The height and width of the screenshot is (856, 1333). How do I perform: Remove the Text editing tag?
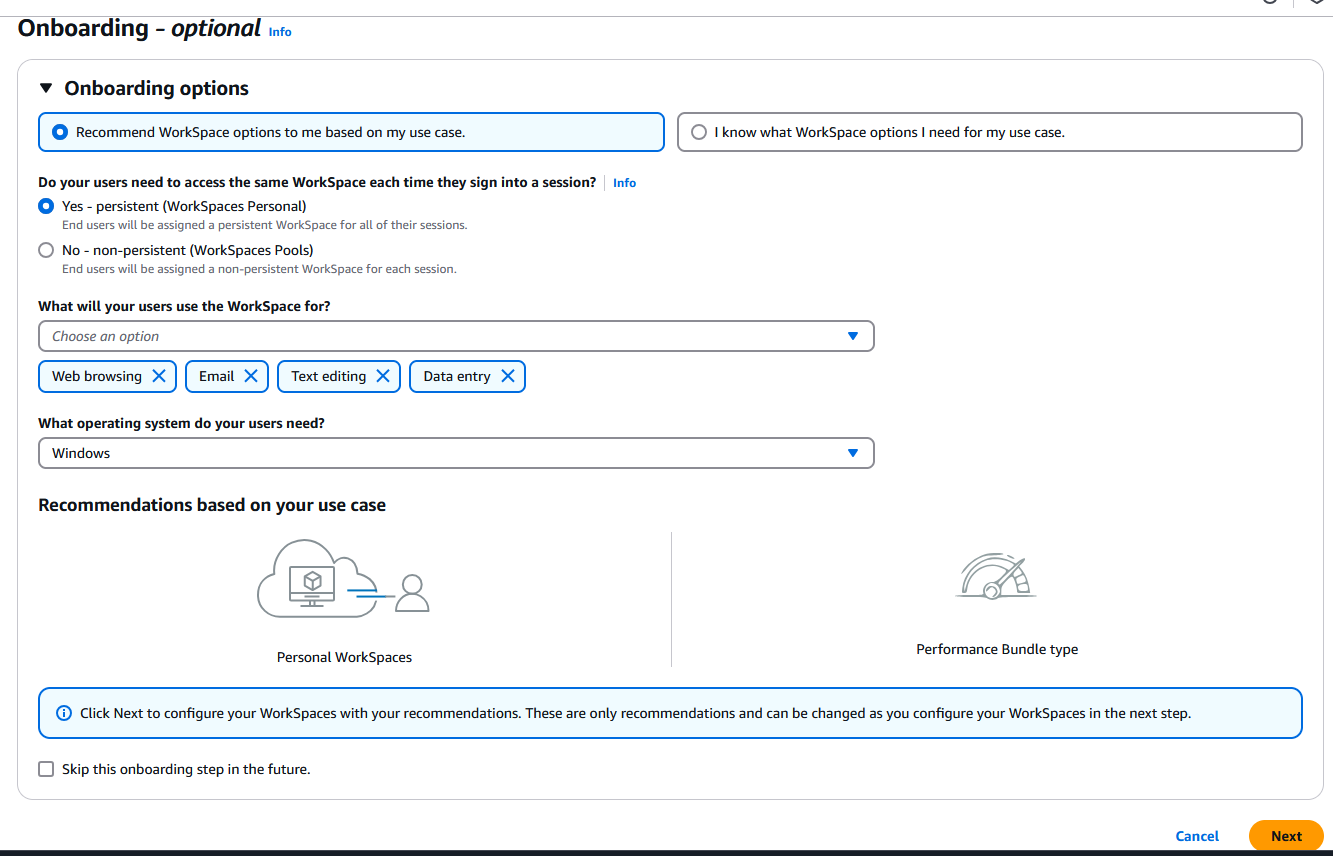[383, 376]
